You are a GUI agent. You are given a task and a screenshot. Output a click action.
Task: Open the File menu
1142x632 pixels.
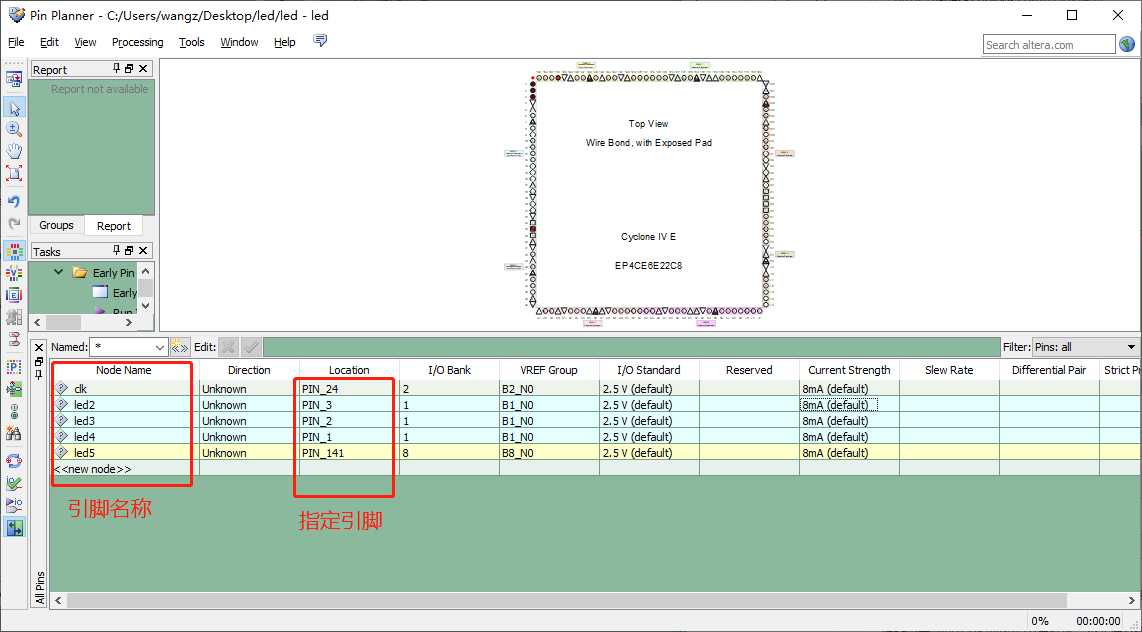click(x=16, y=42)
